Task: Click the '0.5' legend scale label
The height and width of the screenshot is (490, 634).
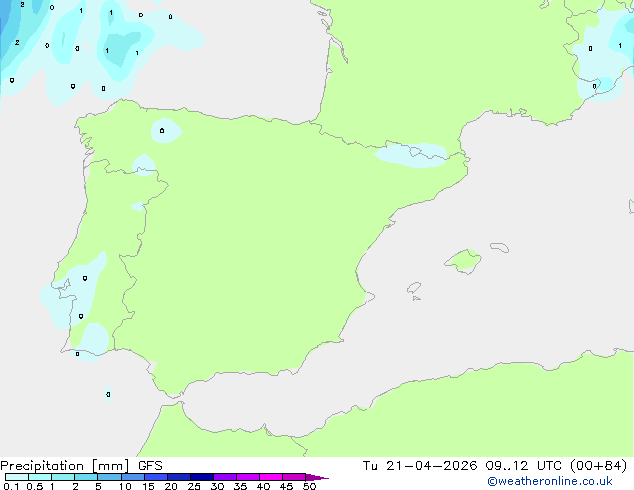Action: [x=34, y=486]
